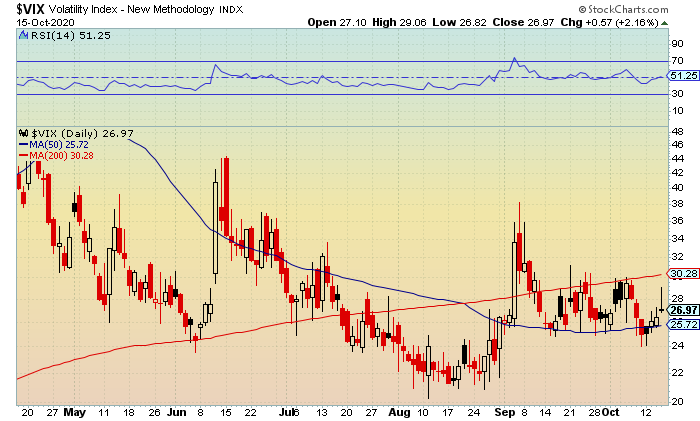The width and height of the screenshot is (700, 421).
Task: Click the date 15-Oct-2020
Action: [x=46, y=23]
